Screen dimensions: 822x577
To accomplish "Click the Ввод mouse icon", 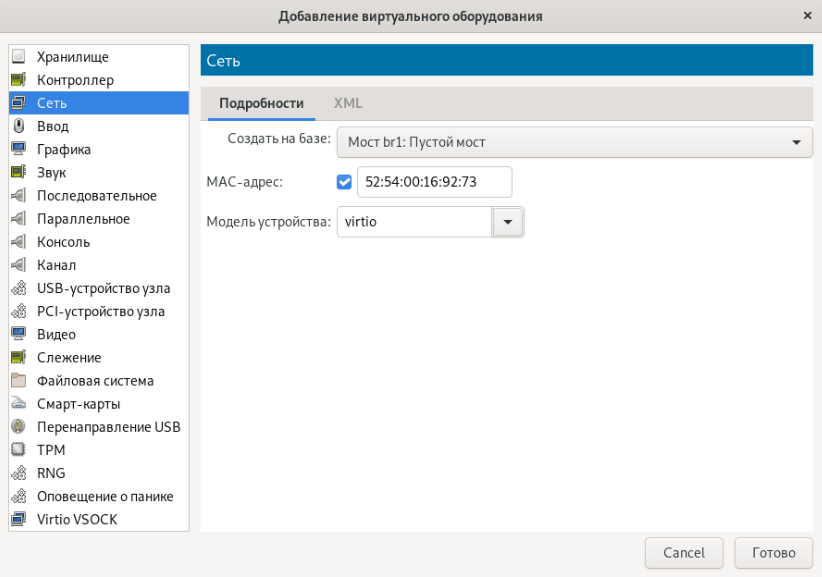I will click(18, 126).
